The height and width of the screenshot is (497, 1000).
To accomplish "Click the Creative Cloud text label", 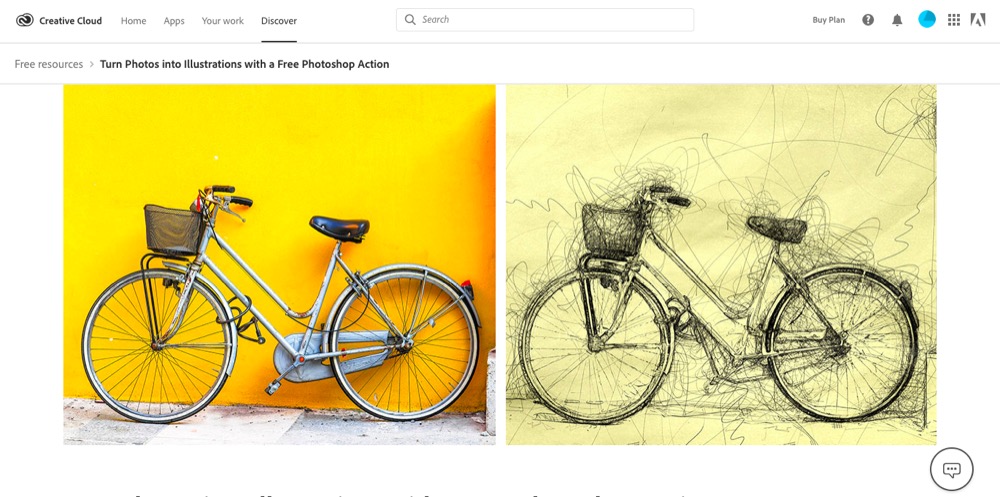I will tap(70, 20).
